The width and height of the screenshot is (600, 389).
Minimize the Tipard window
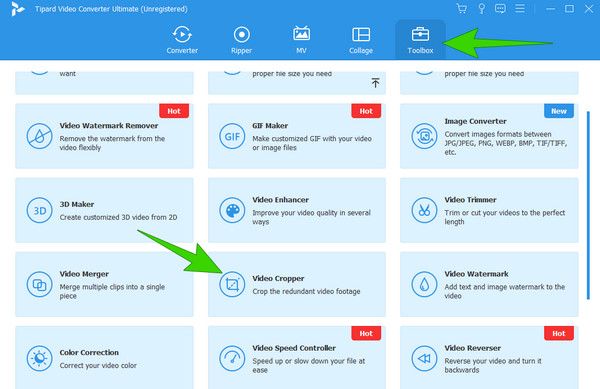[550, 8]
